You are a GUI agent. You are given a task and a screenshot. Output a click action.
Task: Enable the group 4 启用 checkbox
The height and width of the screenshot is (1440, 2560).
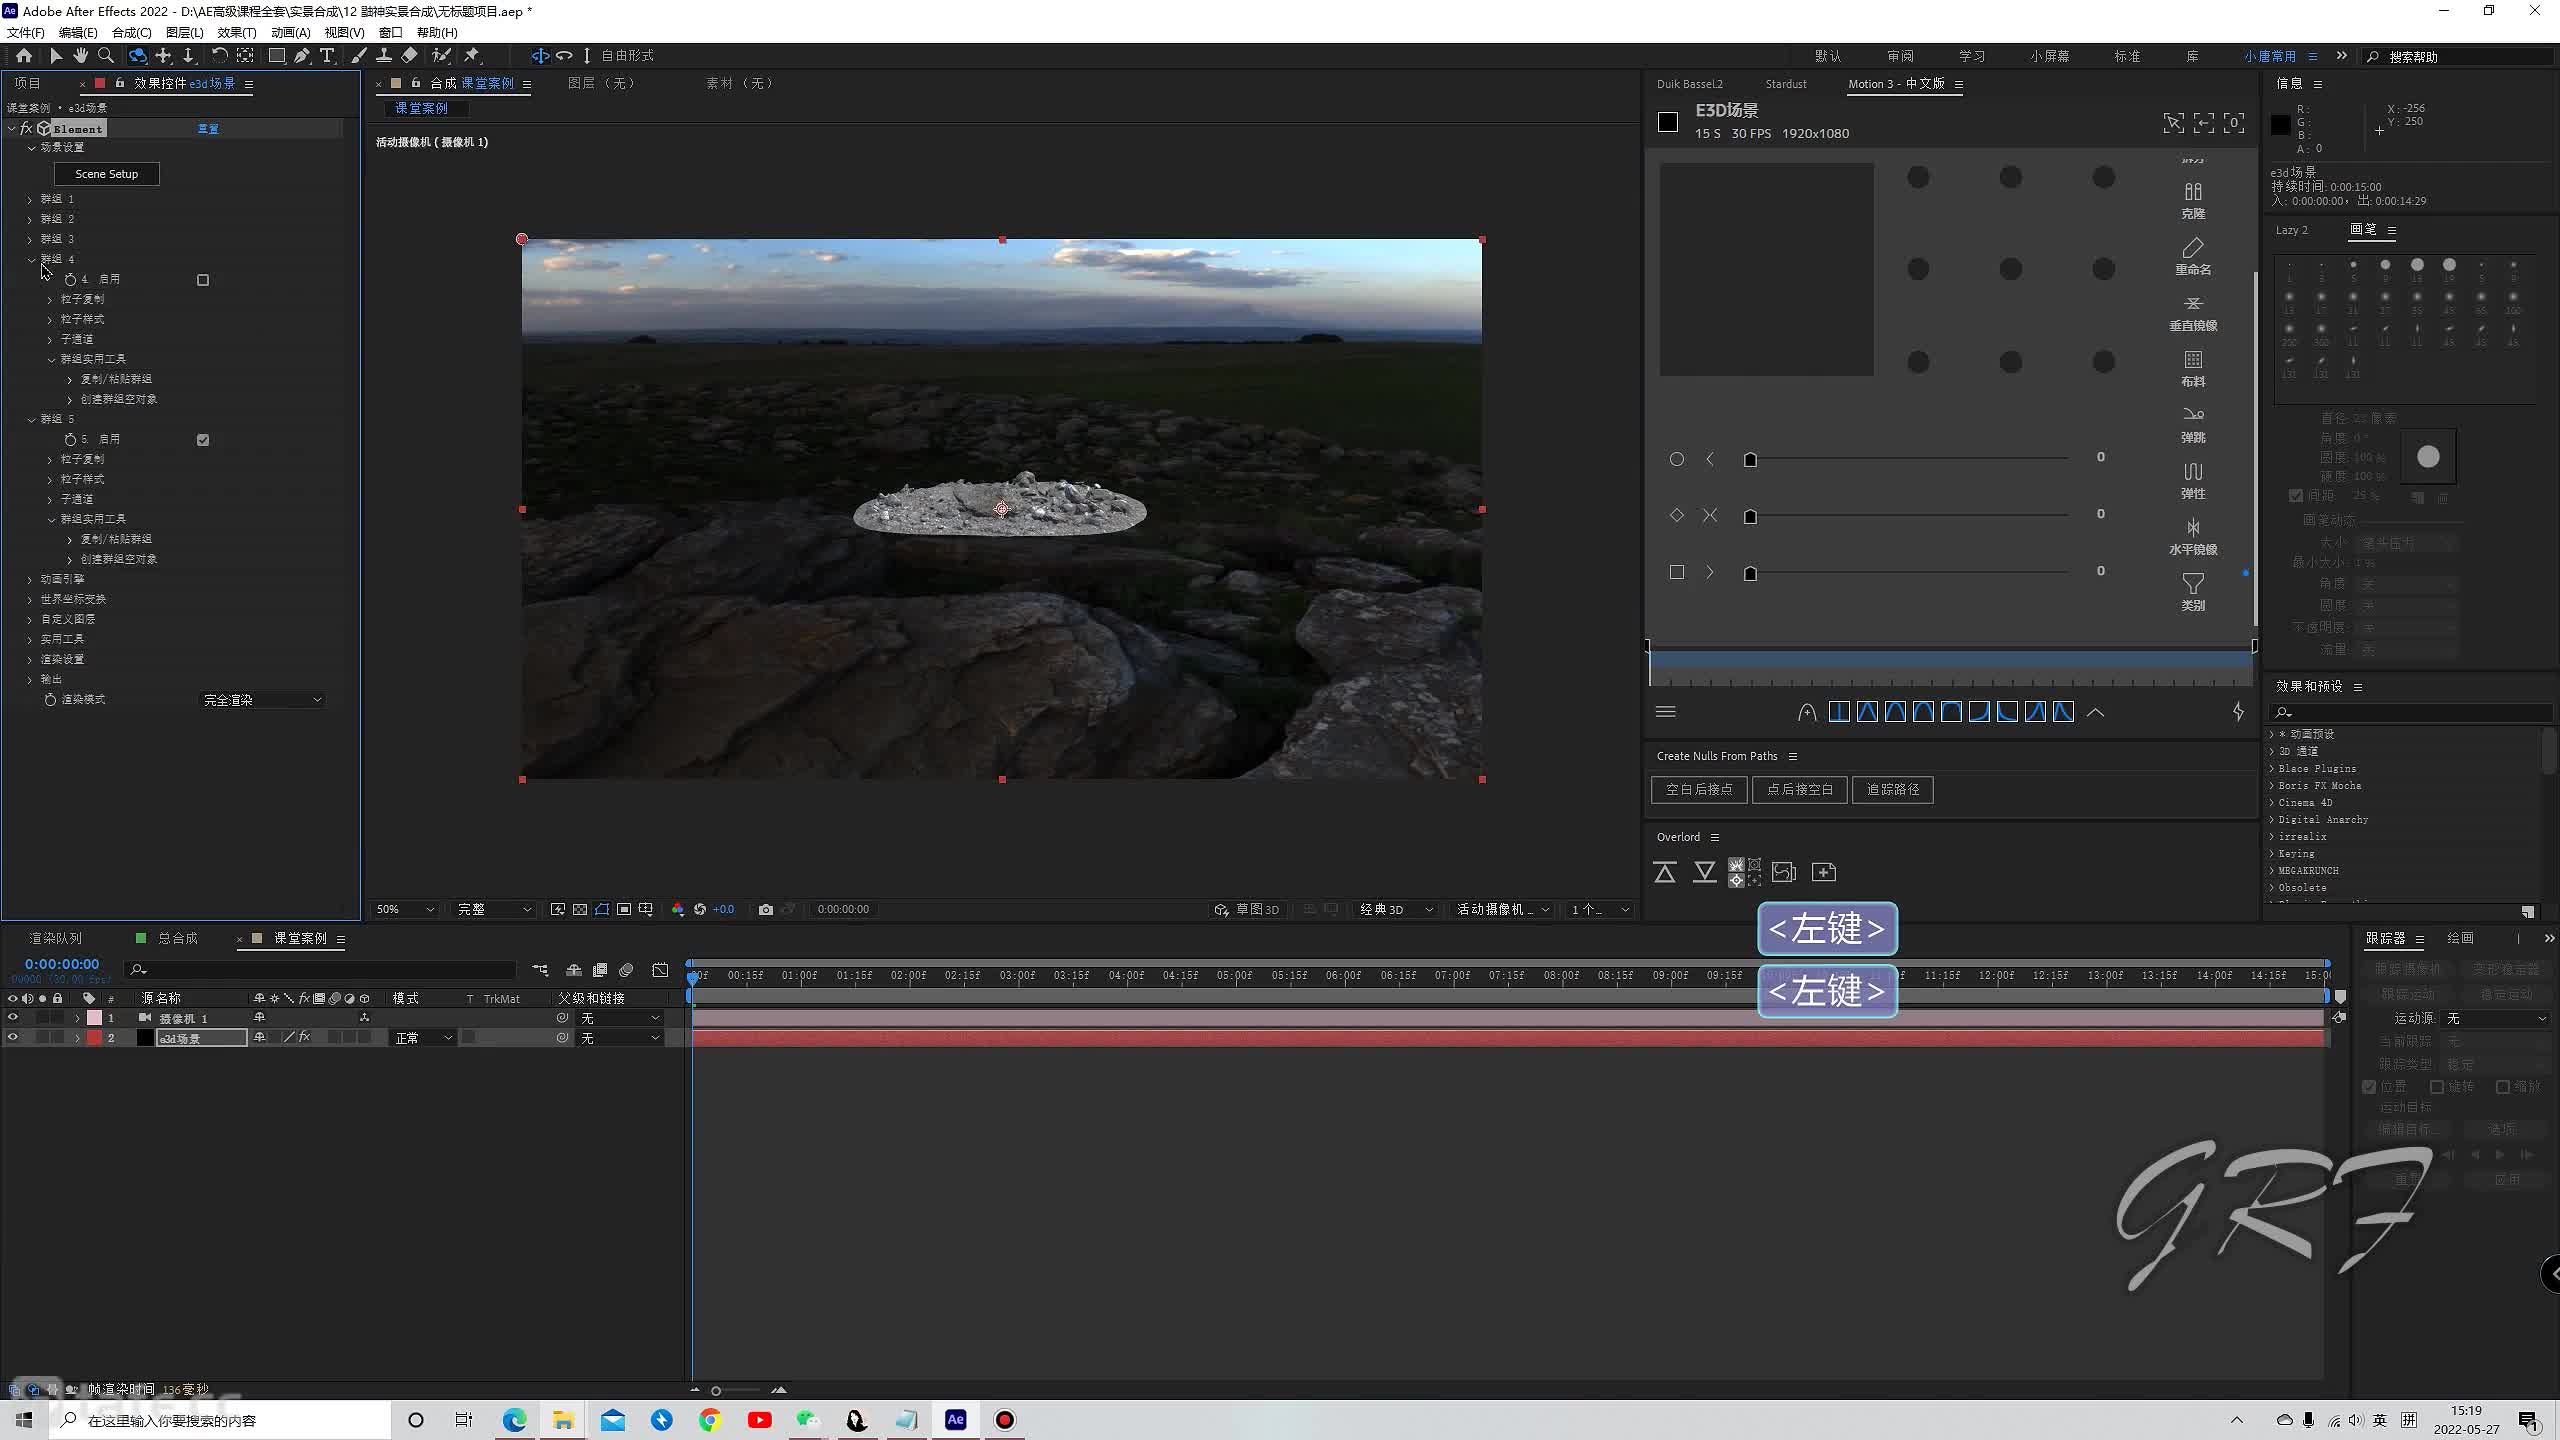203,280
